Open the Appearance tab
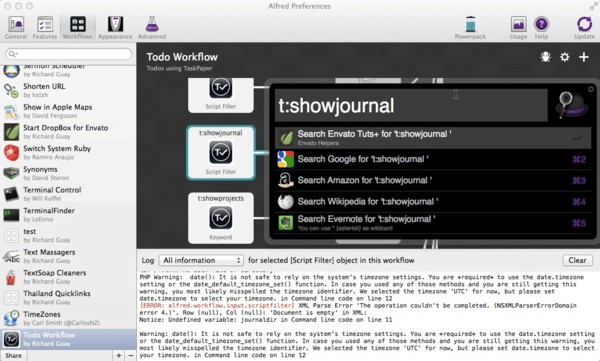 (115, 28)
